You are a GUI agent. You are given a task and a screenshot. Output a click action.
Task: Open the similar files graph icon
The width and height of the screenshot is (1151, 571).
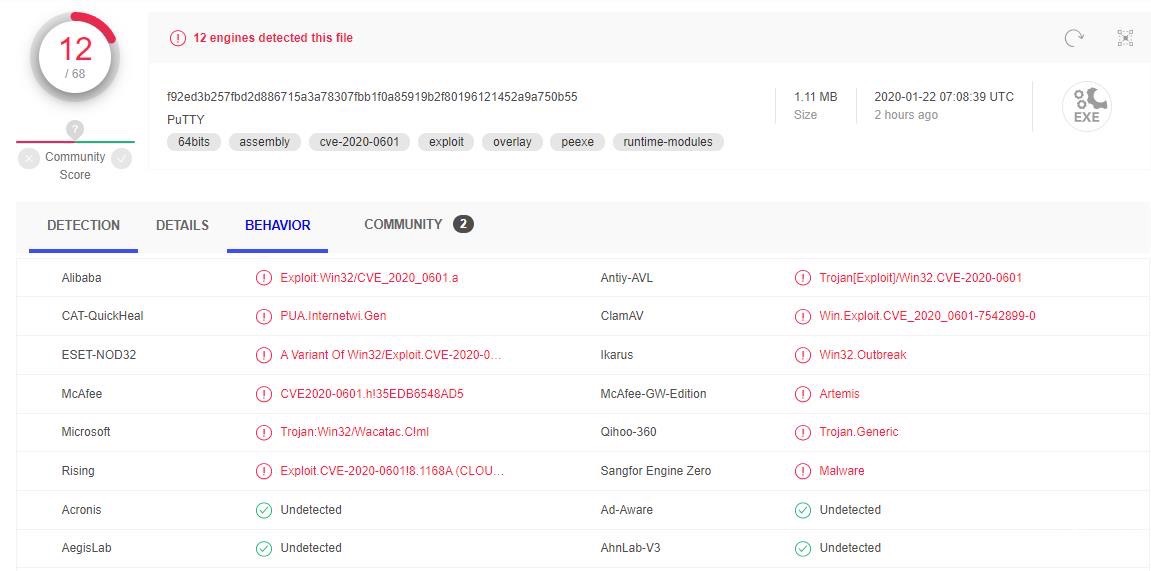coord(1125,38)
